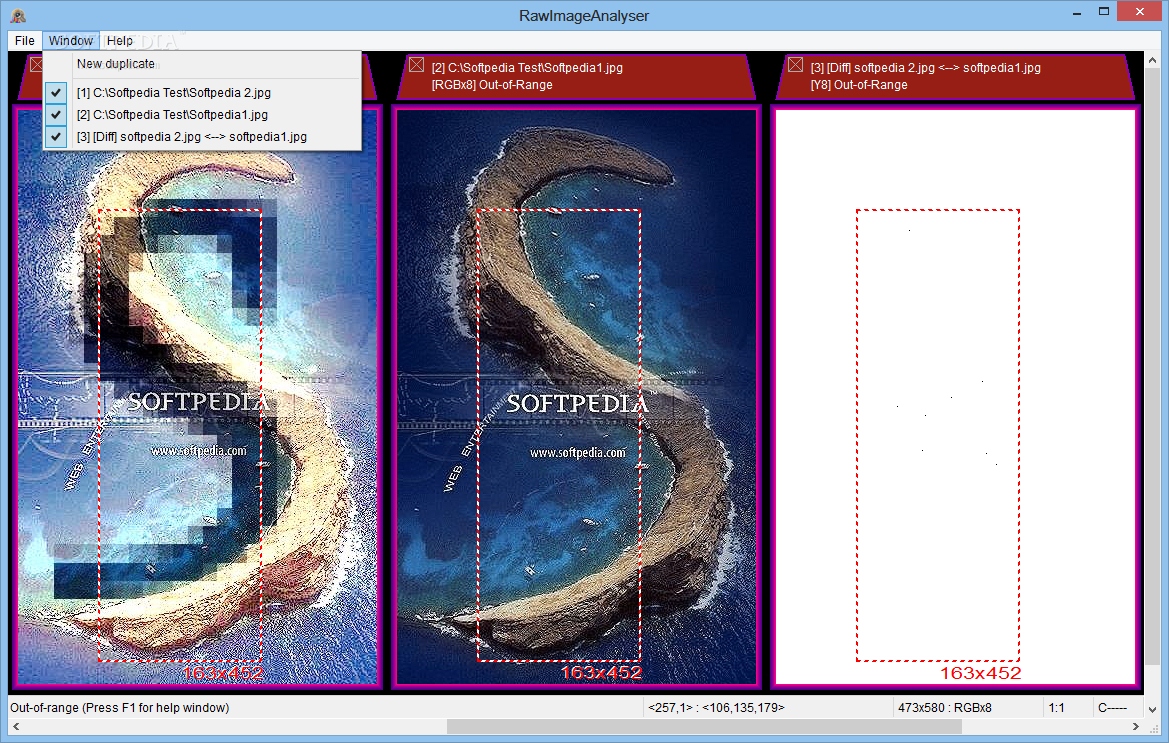Click the right arrow of horizontal scrollbar

click(x=1135, y=726)
